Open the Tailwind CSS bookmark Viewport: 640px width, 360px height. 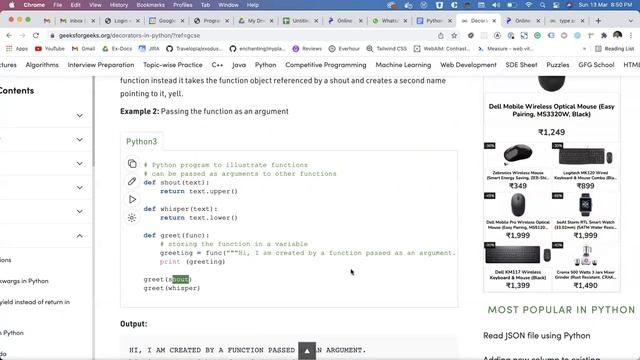click(387, 49)
